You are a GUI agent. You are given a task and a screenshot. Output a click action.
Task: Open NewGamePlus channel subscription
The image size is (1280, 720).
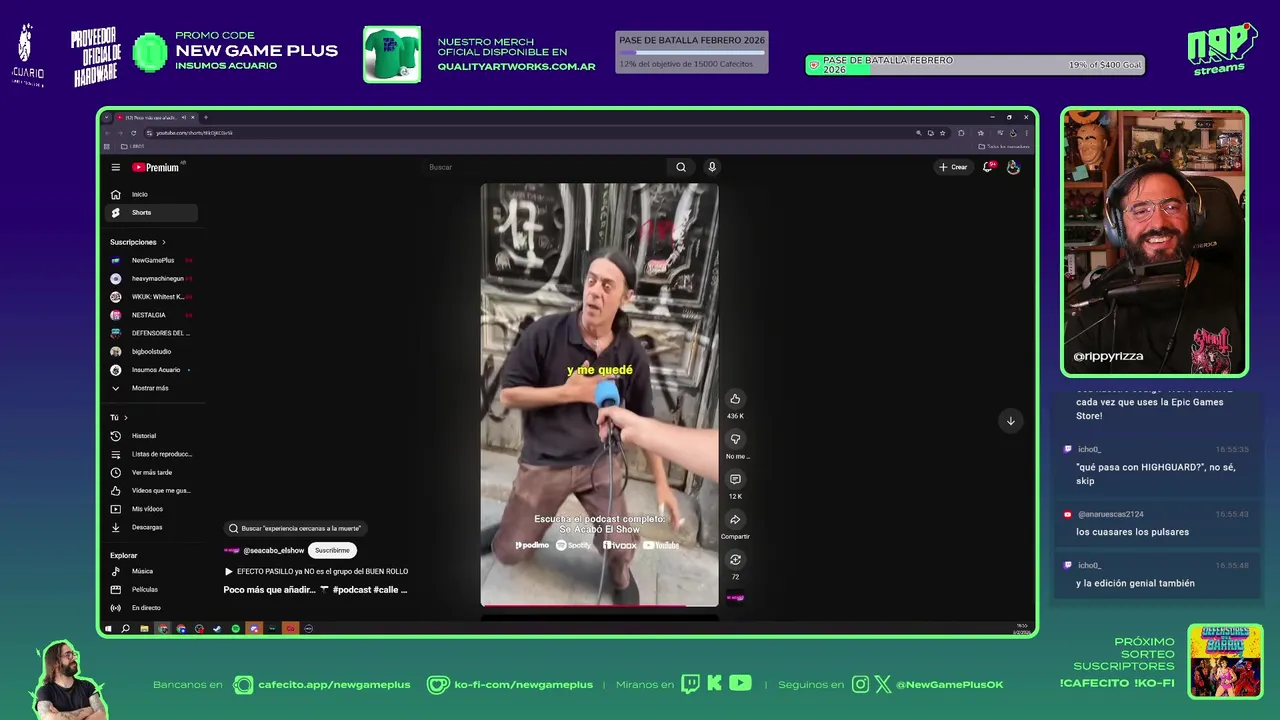(x=152, y=260)
